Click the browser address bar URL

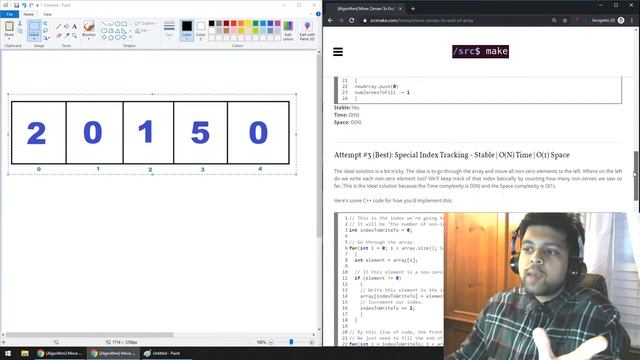click(422, 20)
